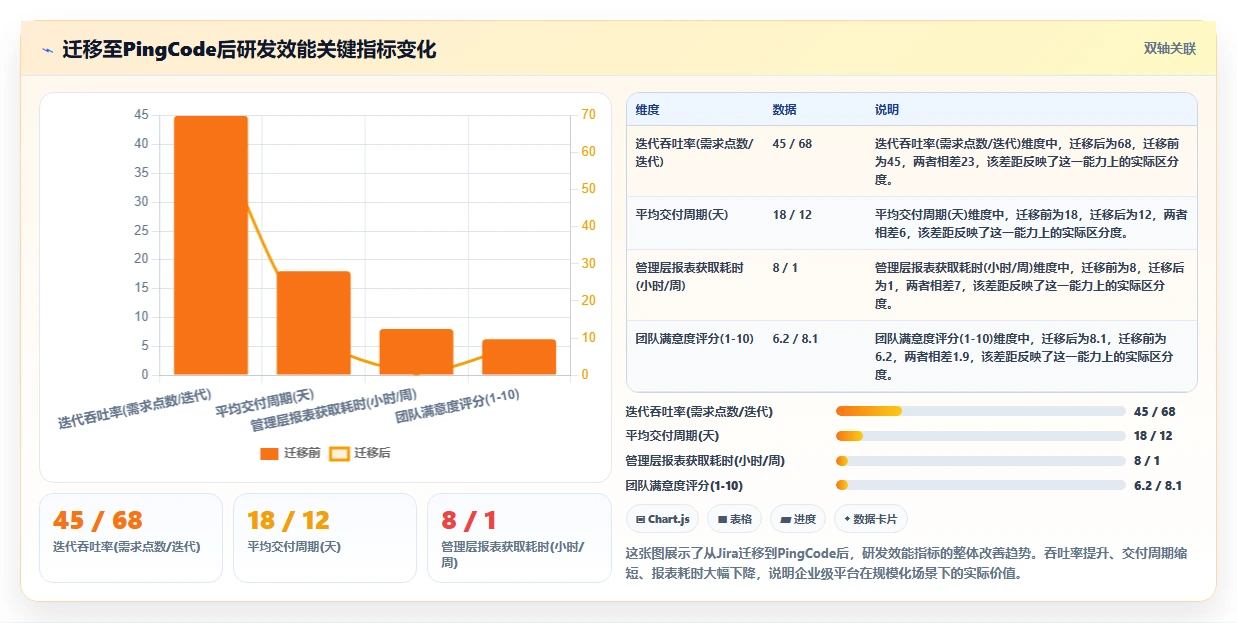Select the 进度 tag
The image size is (1237, 623).
pos(799,519)
